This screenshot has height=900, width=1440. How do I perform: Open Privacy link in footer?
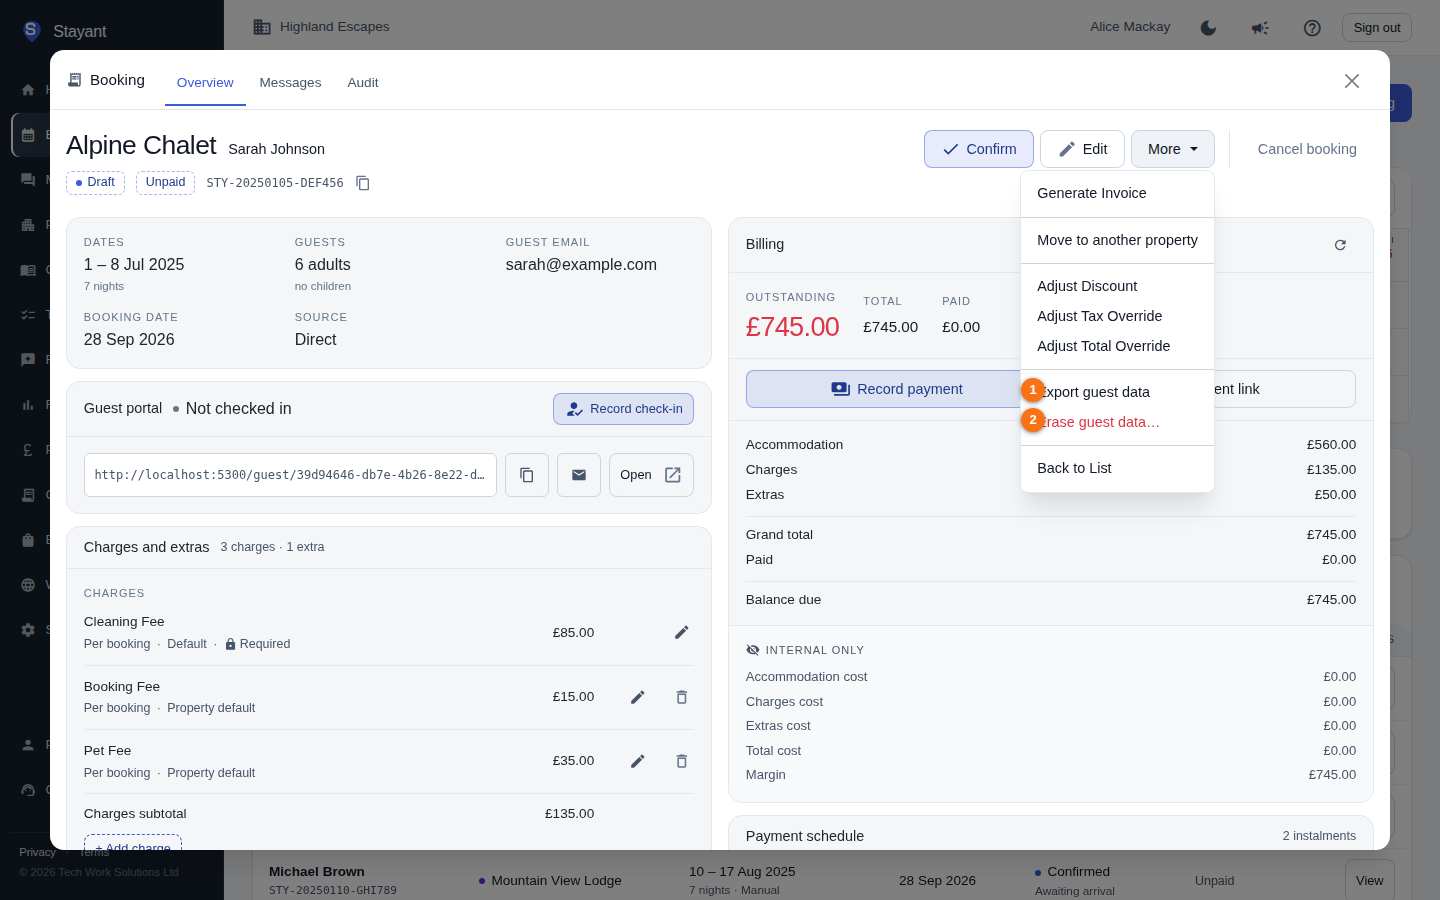37,852
